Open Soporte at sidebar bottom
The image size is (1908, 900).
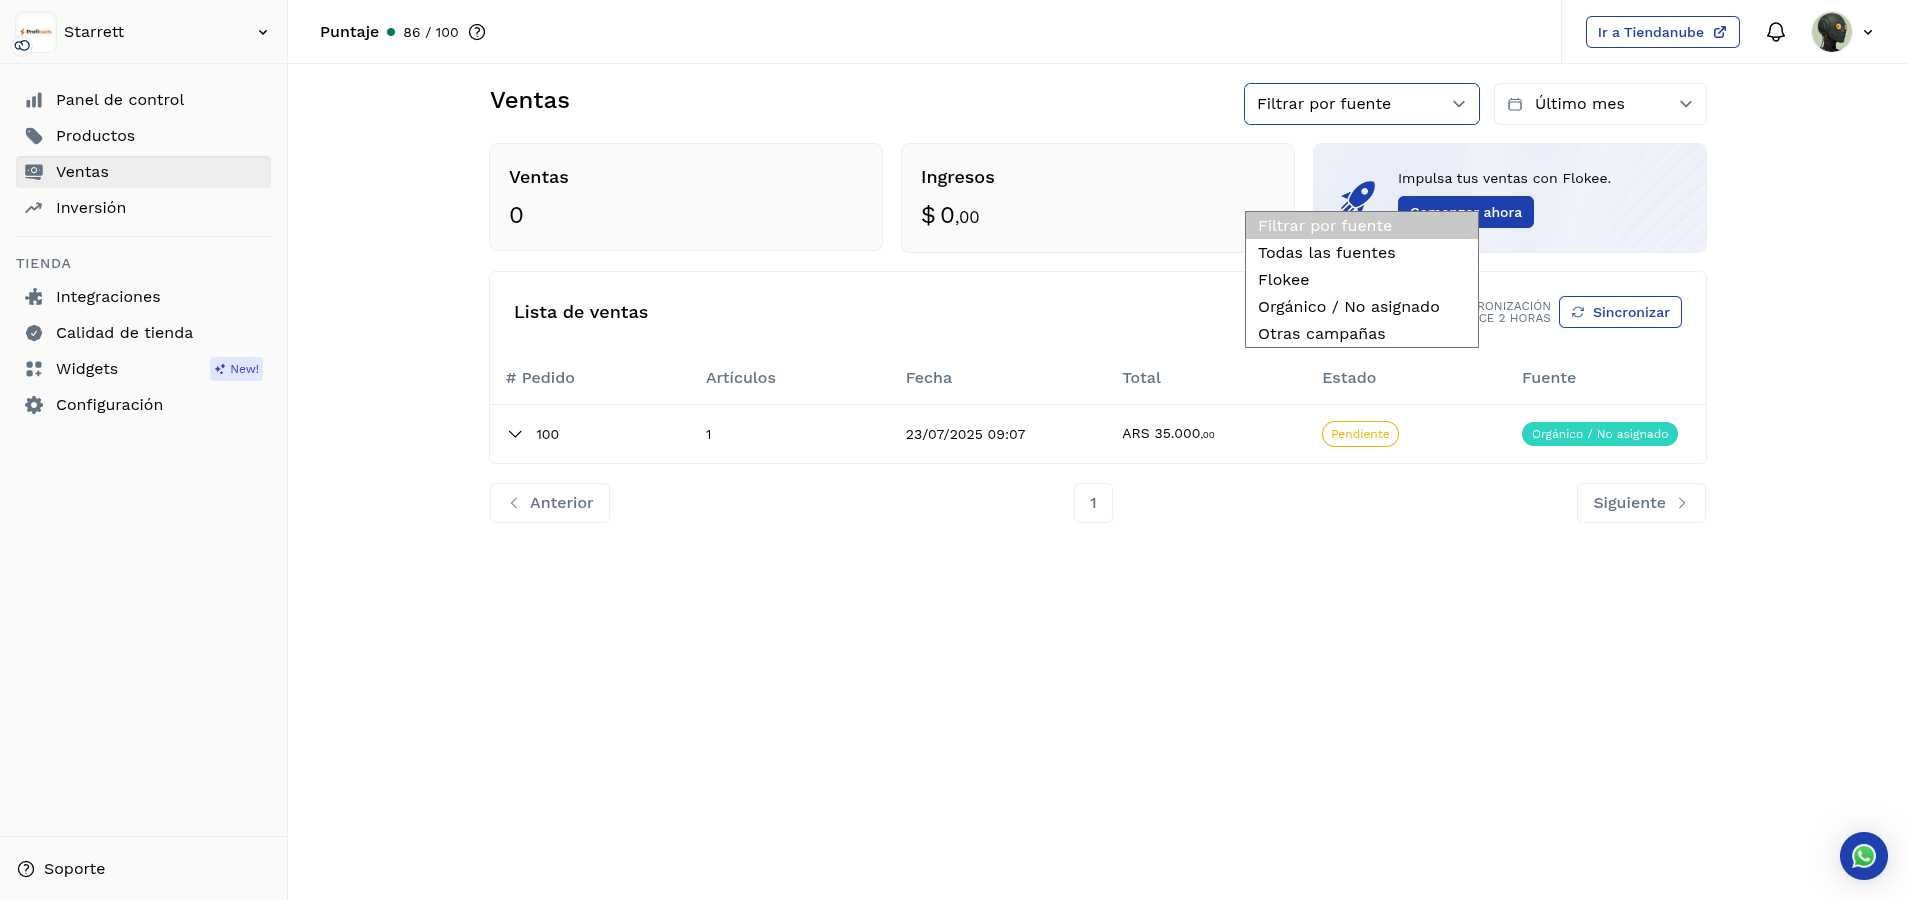74,869
